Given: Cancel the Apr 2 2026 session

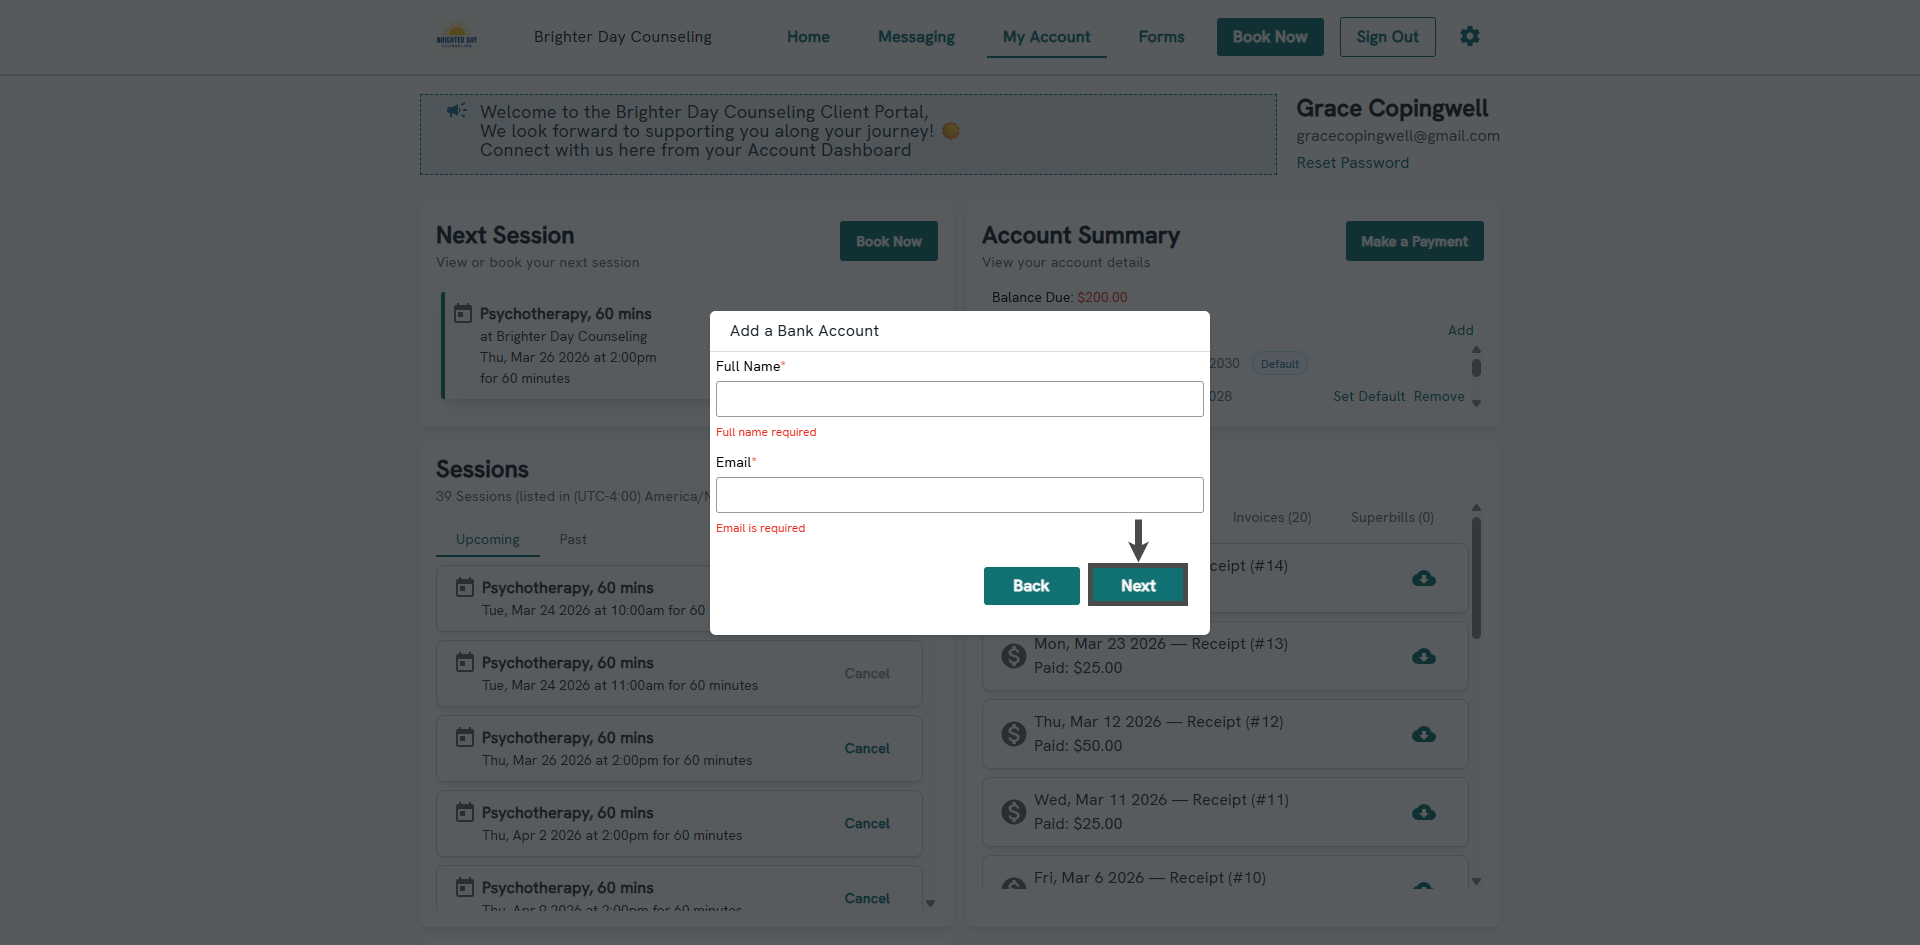Looking at the screenshot, I should tap(866, 823).
